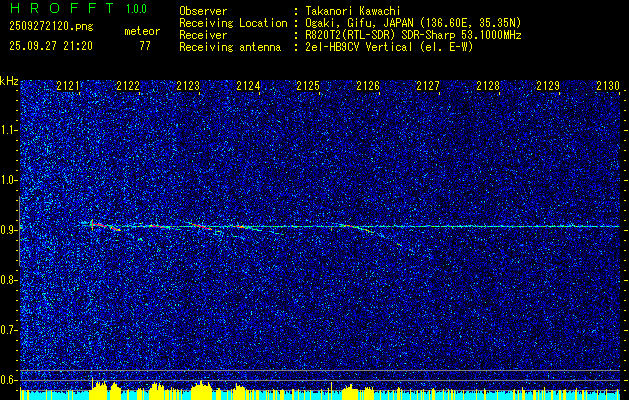Image resolution: width=629 pixels, height=400 pixels.
Task: Click the date text 25.09.27 21:20
Action: [51, 46]
